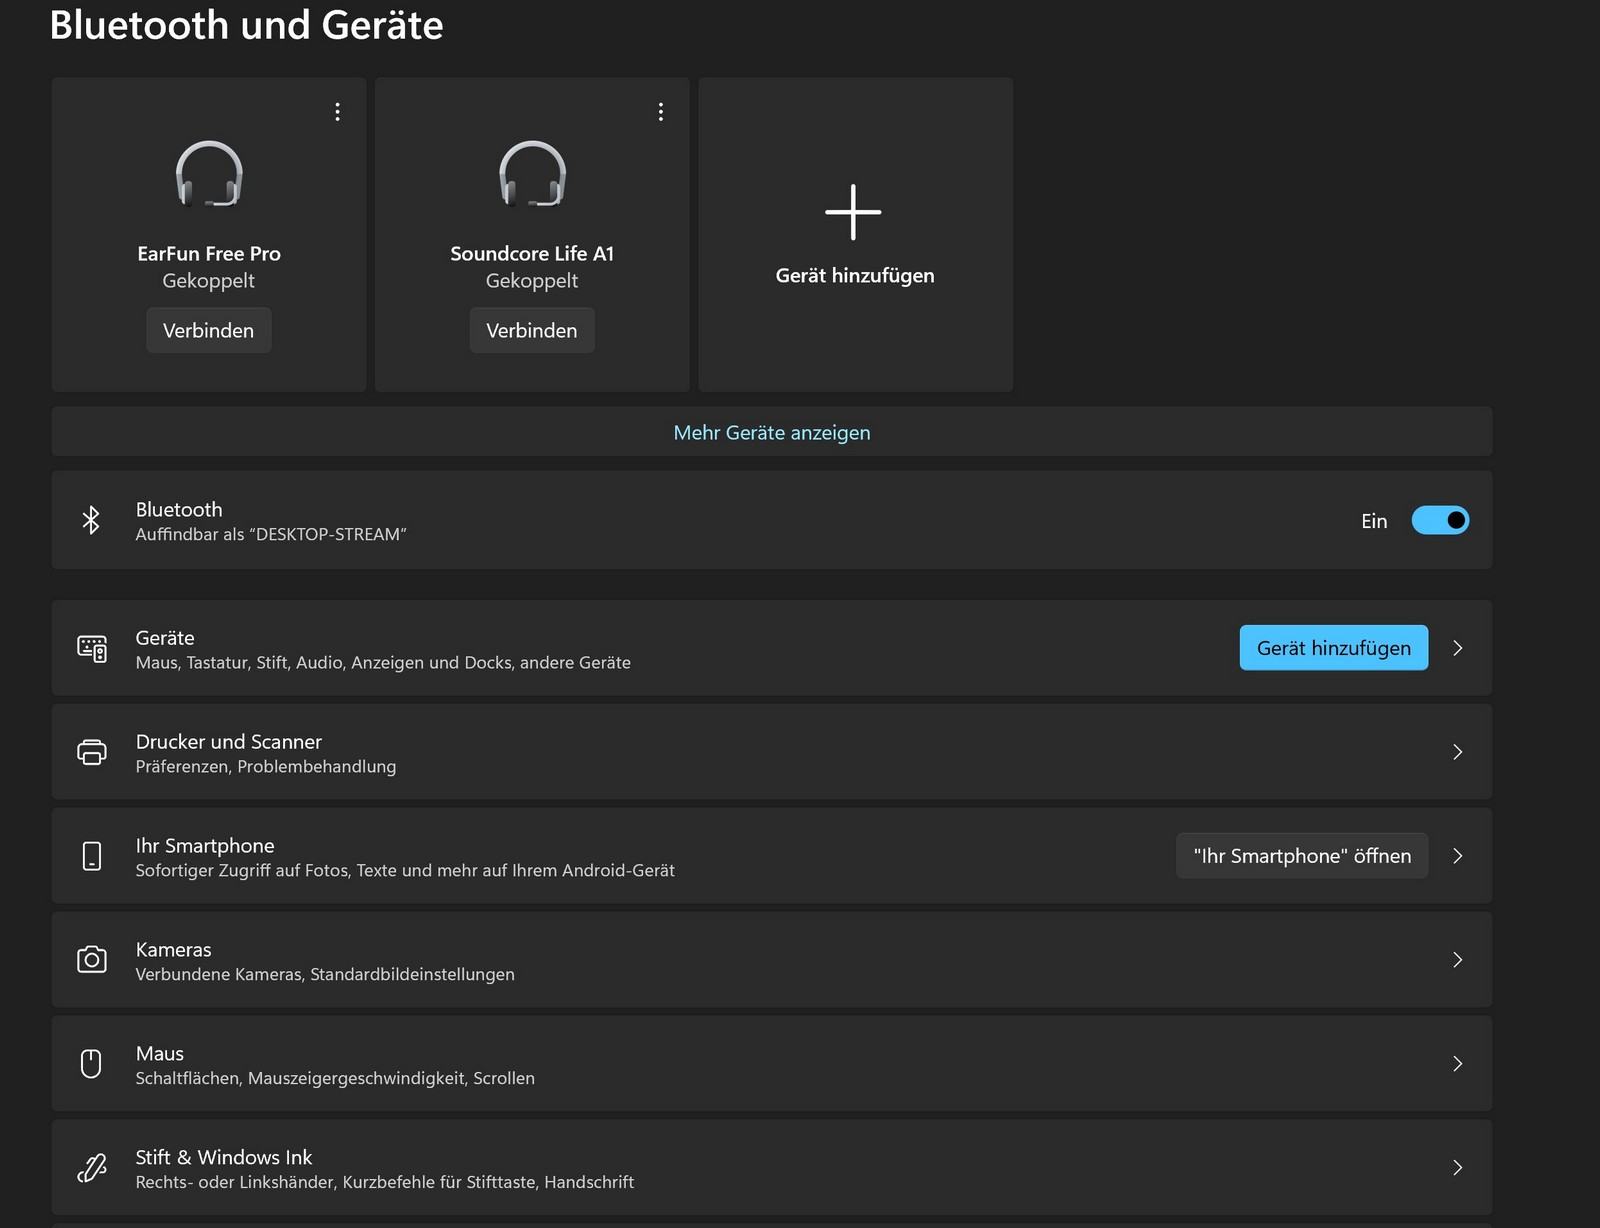This screenshot has width=1600, height=1228.
Task: Expand the Kameras chevron
Action: click(1458, 960)
